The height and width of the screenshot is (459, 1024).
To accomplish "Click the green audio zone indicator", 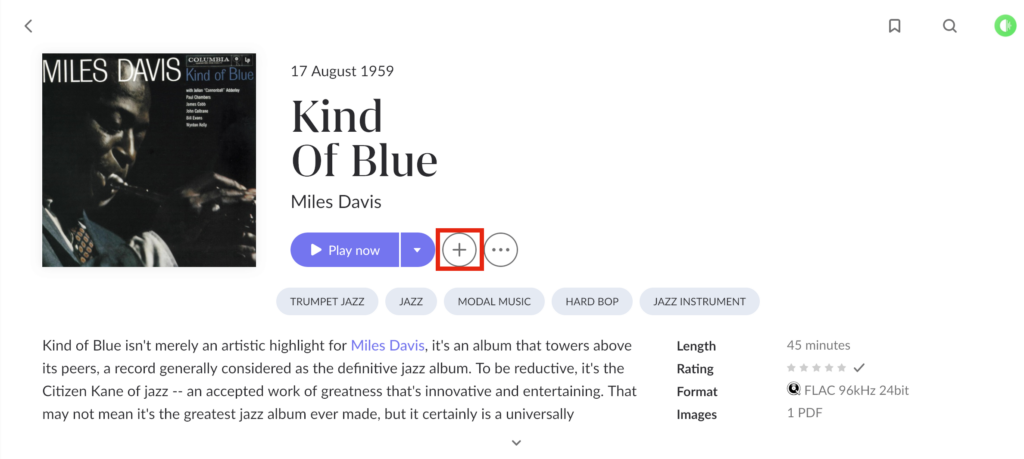I will 1005,26.
